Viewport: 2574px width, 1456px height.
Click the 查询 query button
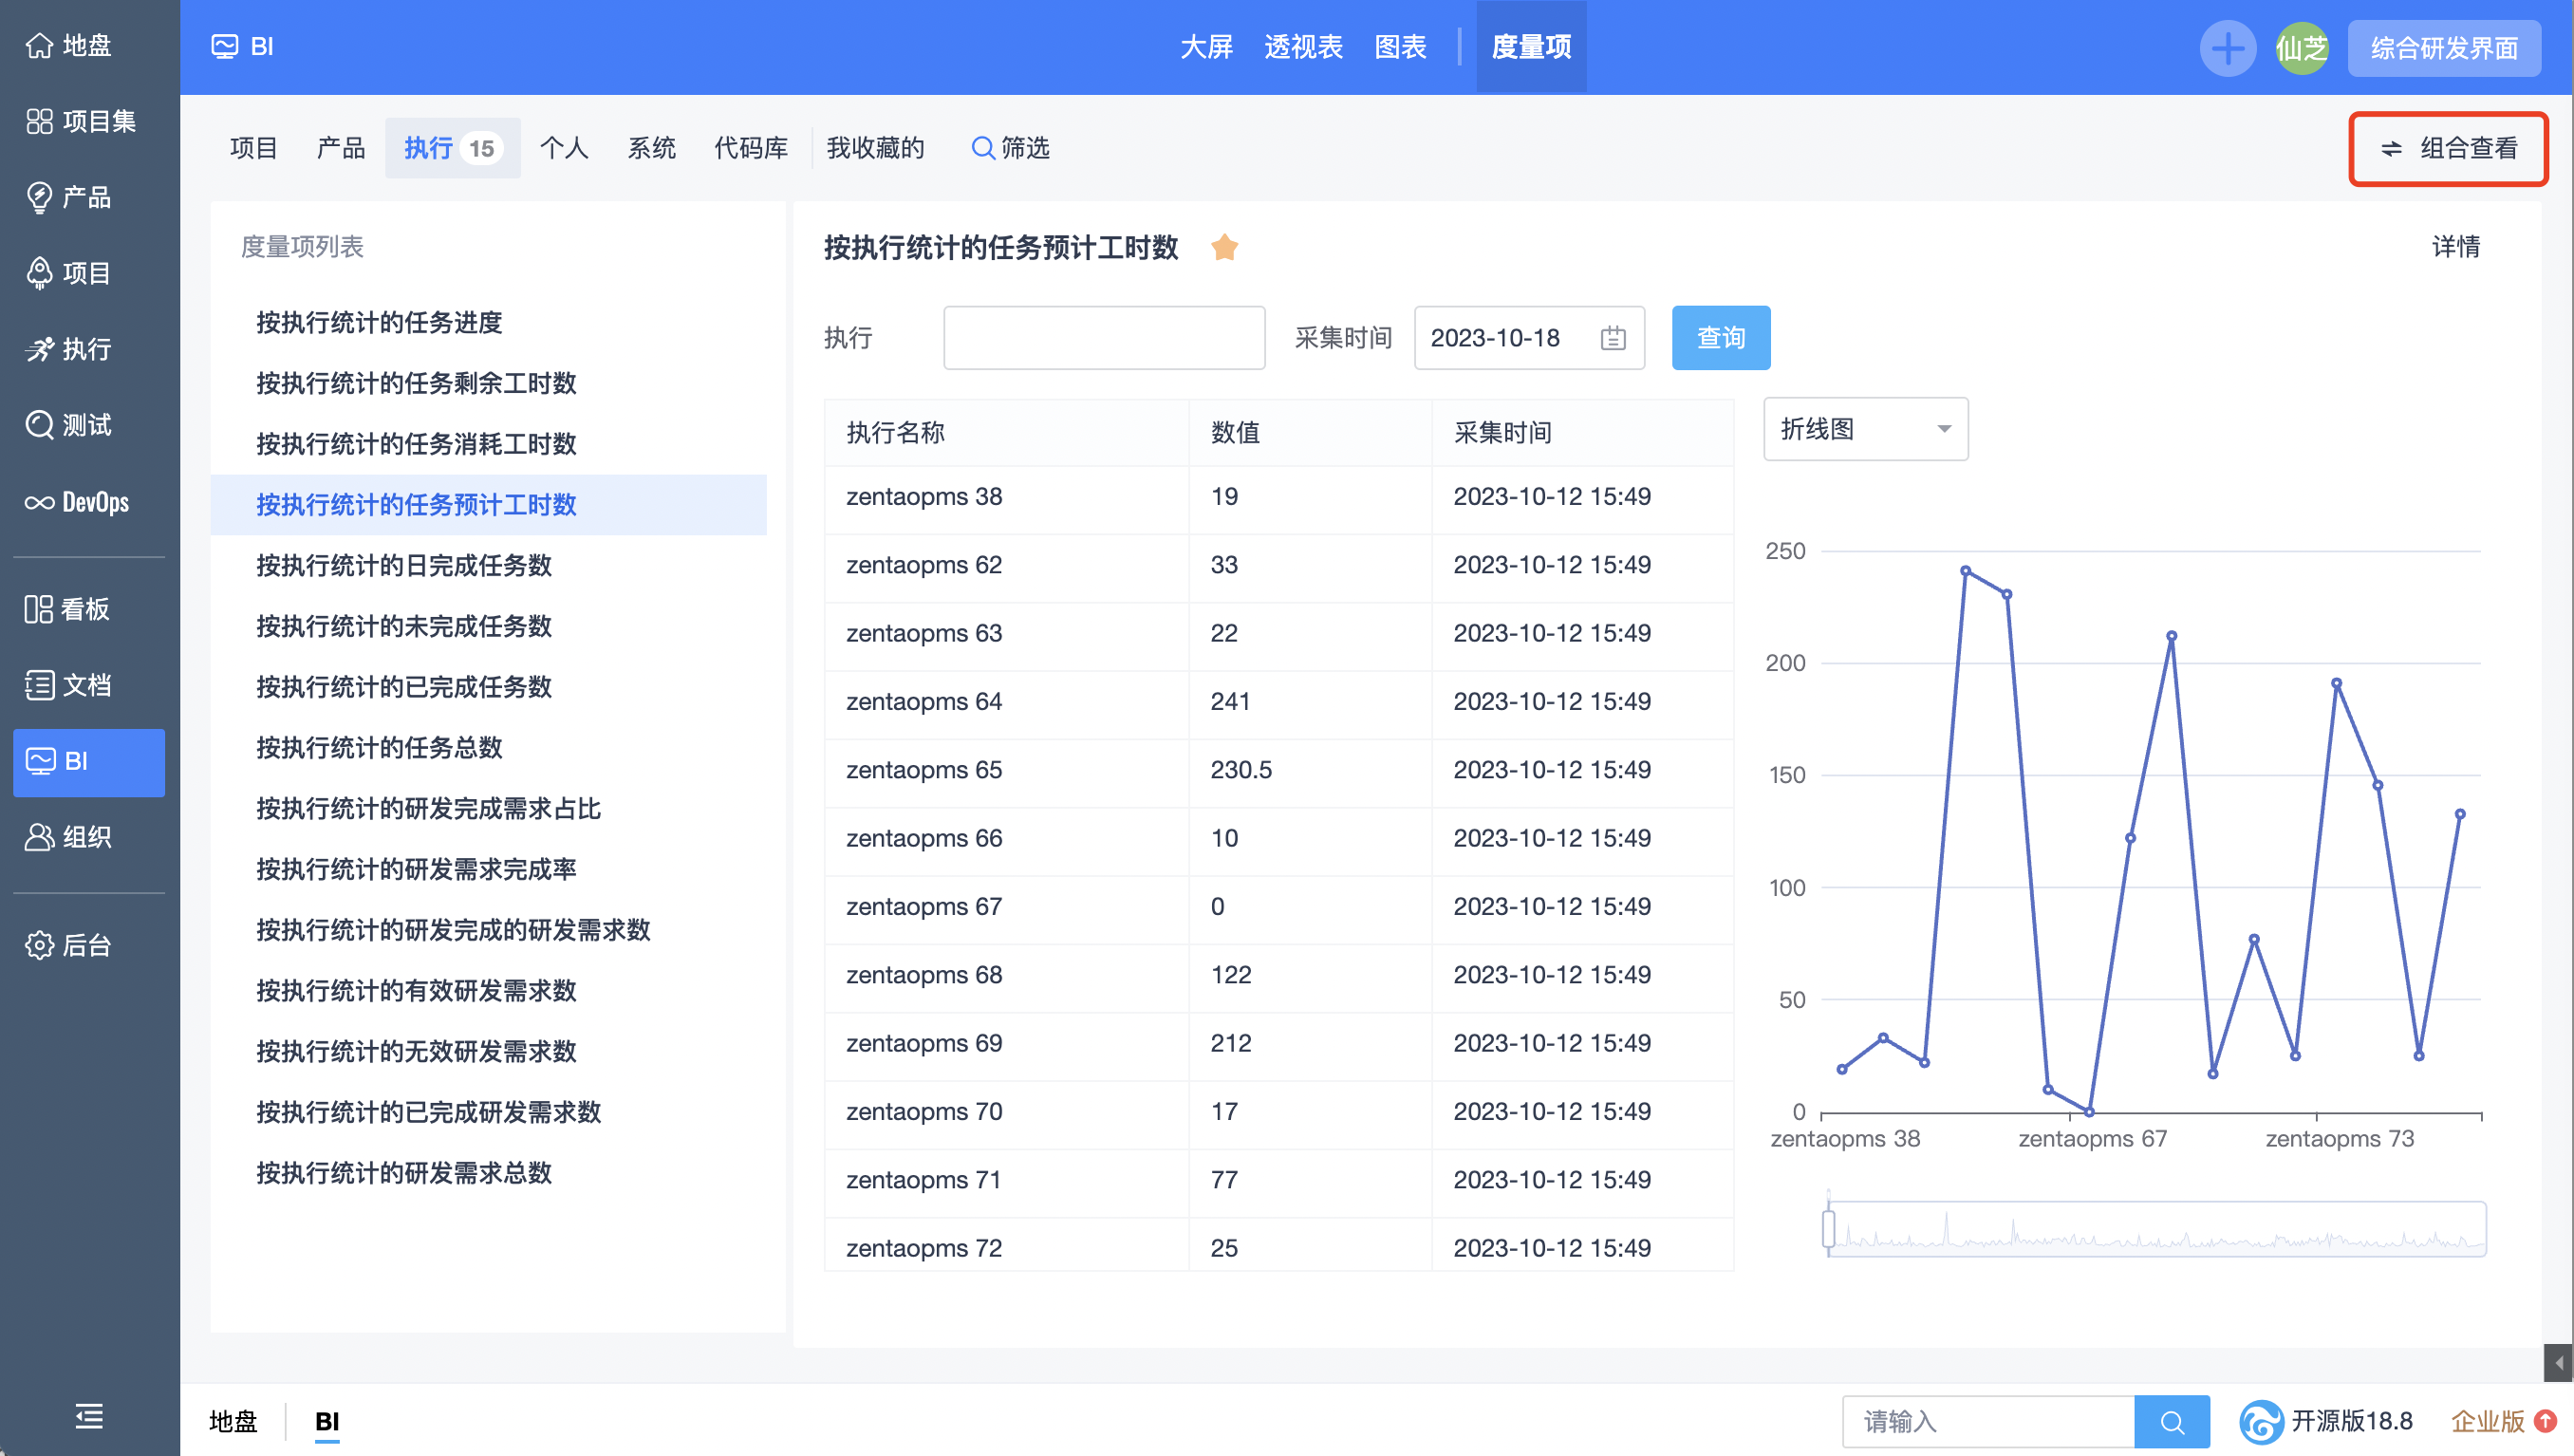pos(1719,338)
